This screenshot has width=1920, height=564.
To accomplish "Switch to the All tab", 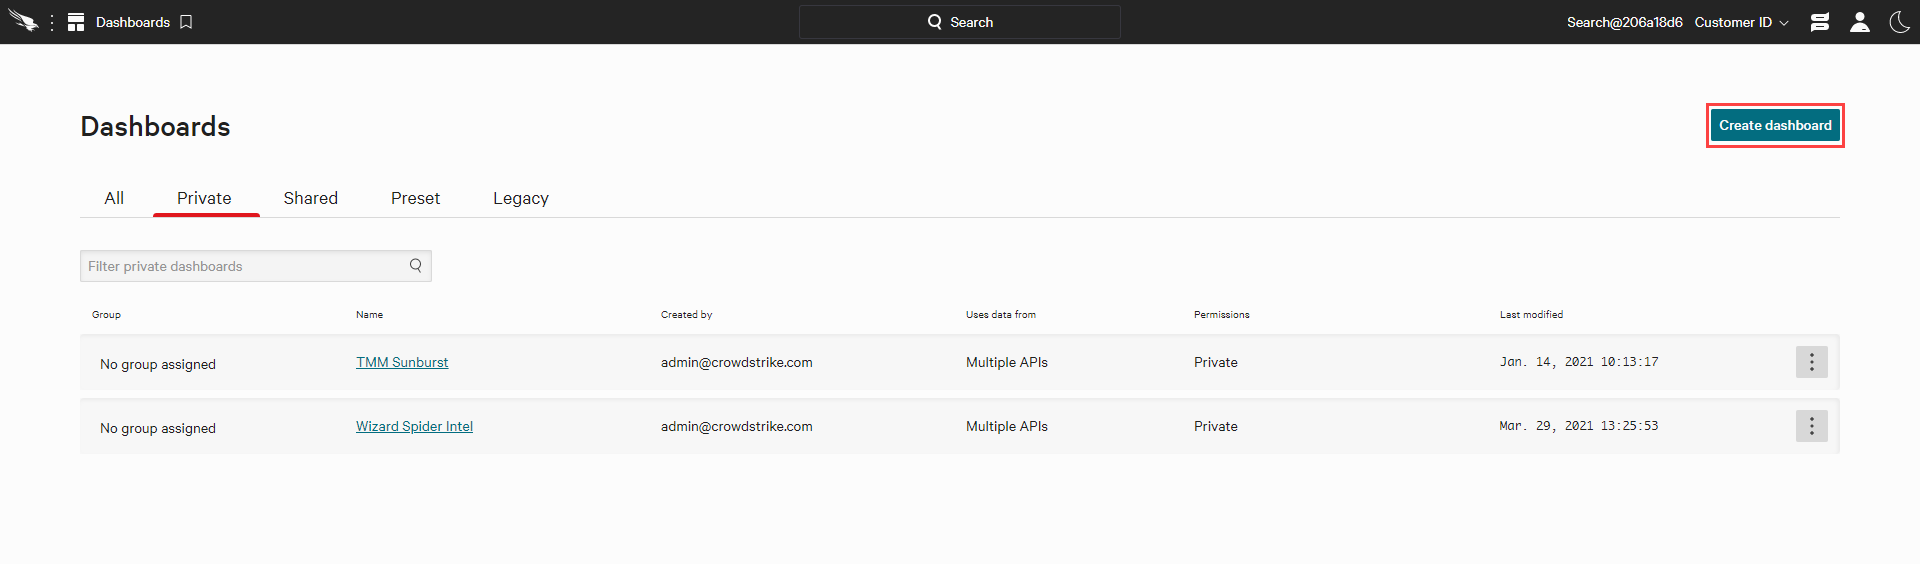I will (115, 198).
